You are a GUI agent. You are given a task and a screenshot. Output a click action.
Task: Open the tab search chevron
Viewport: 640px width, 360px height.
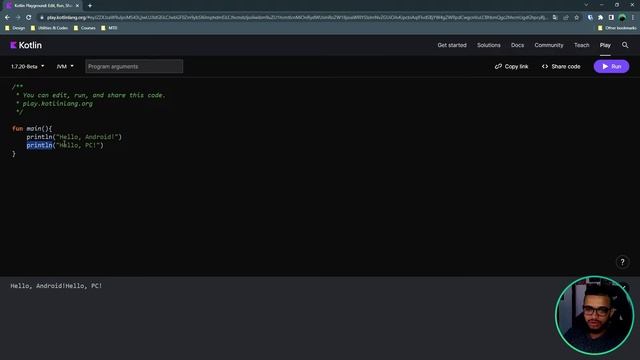586,5
